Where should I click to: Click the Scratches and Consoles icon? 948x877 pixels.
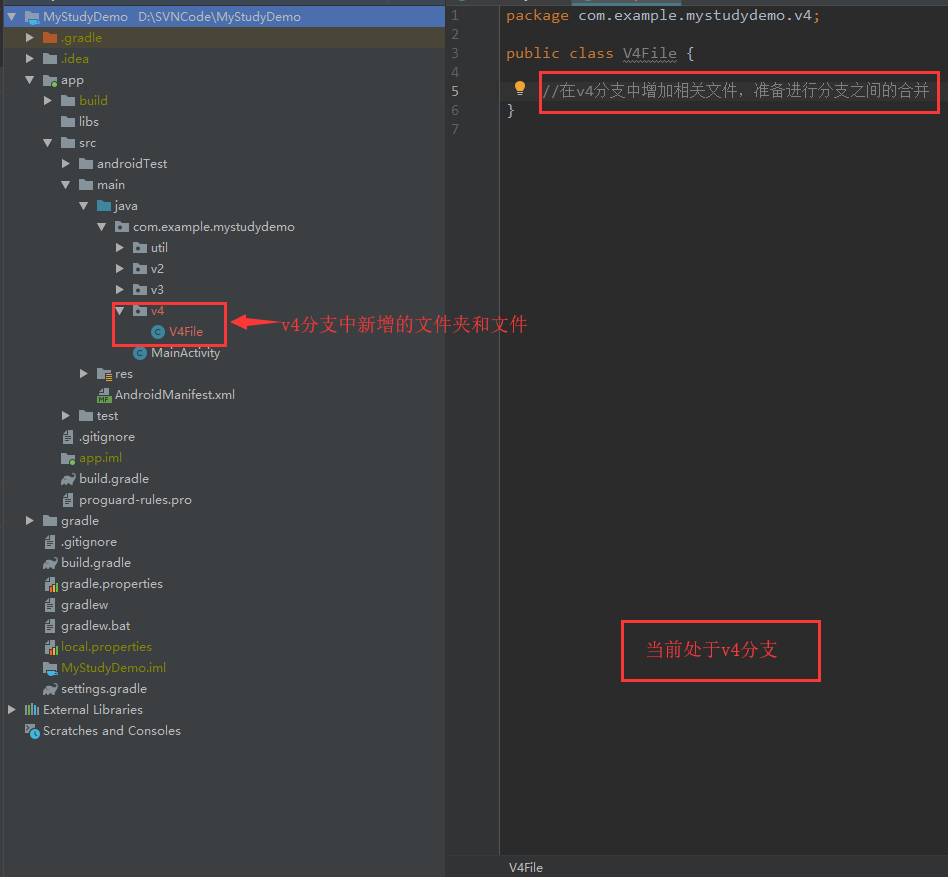pyautogui.click(x=32, y=731)
